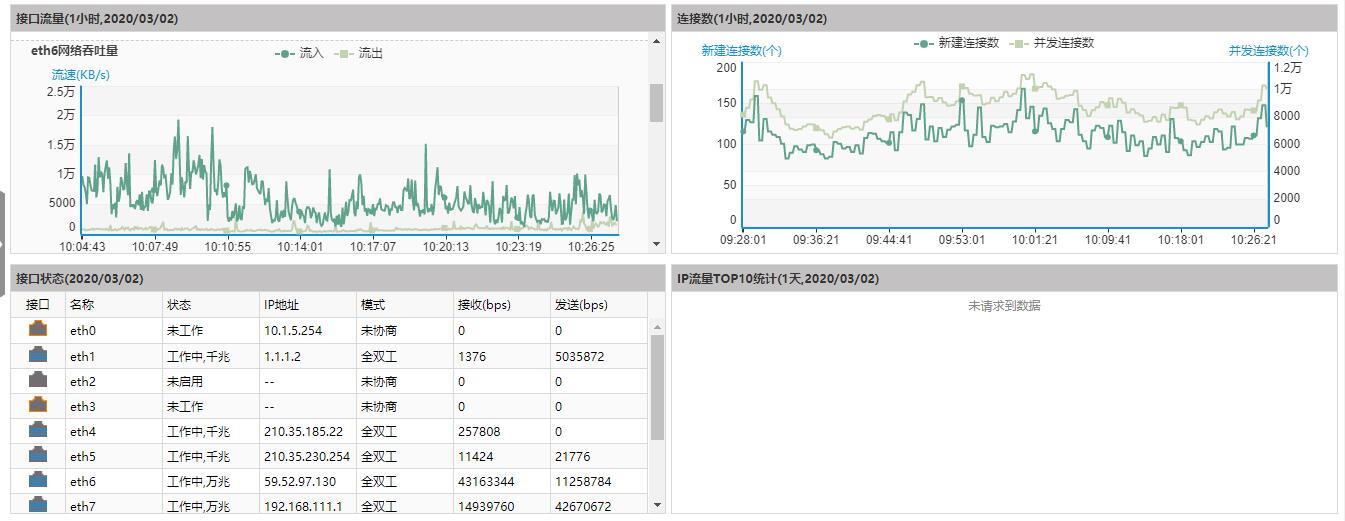Click receive value 43163344 for eth6
The image size is (1345, 521).
(x=486, y=481)
